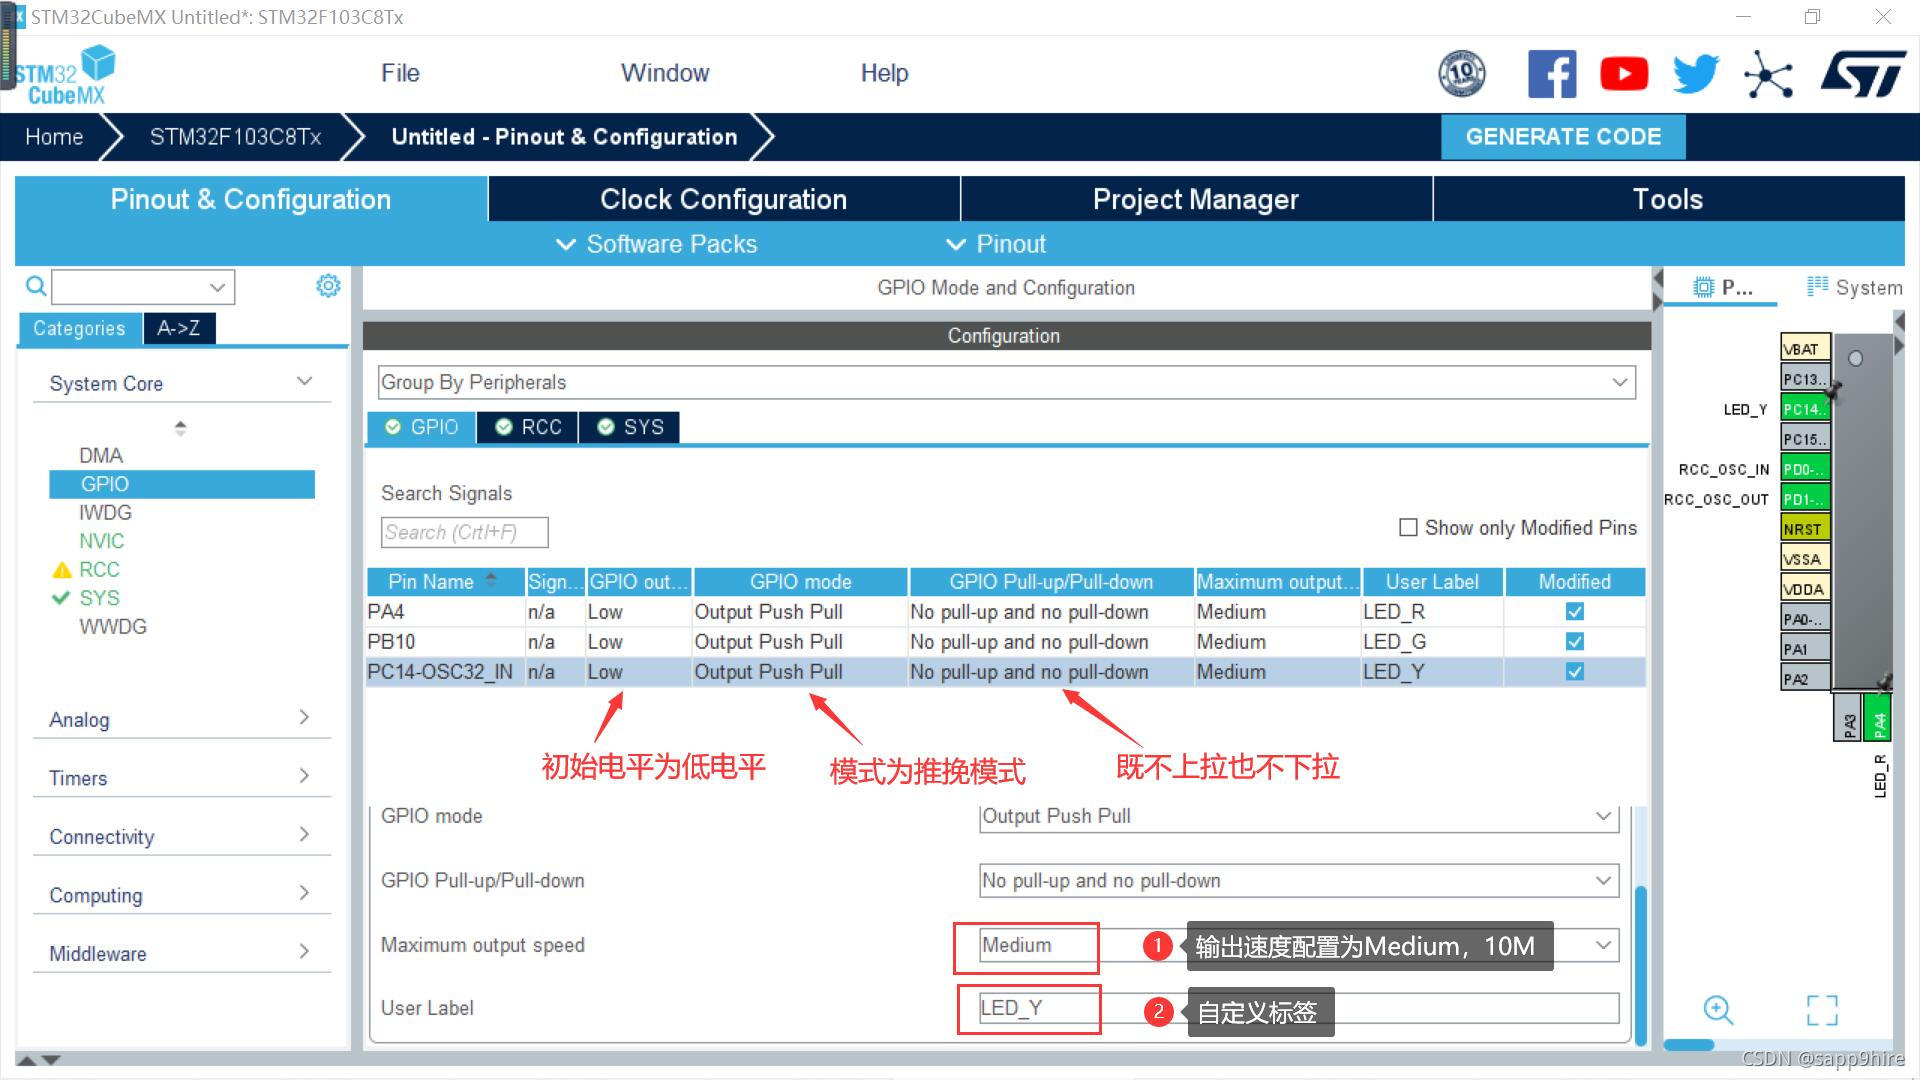
Task: Switch to Tools tab
Action: [x=1668, y=199]
